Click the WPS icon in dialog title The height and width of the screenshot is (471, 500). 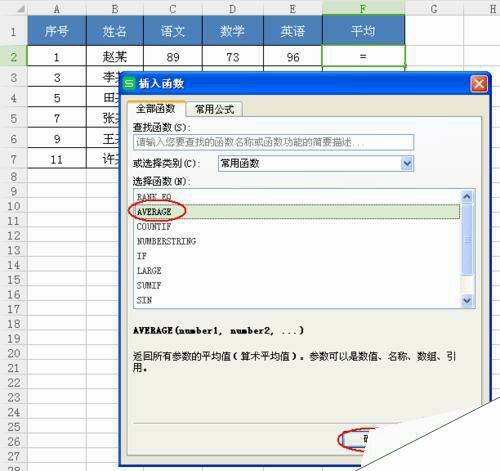coord(129,83)
